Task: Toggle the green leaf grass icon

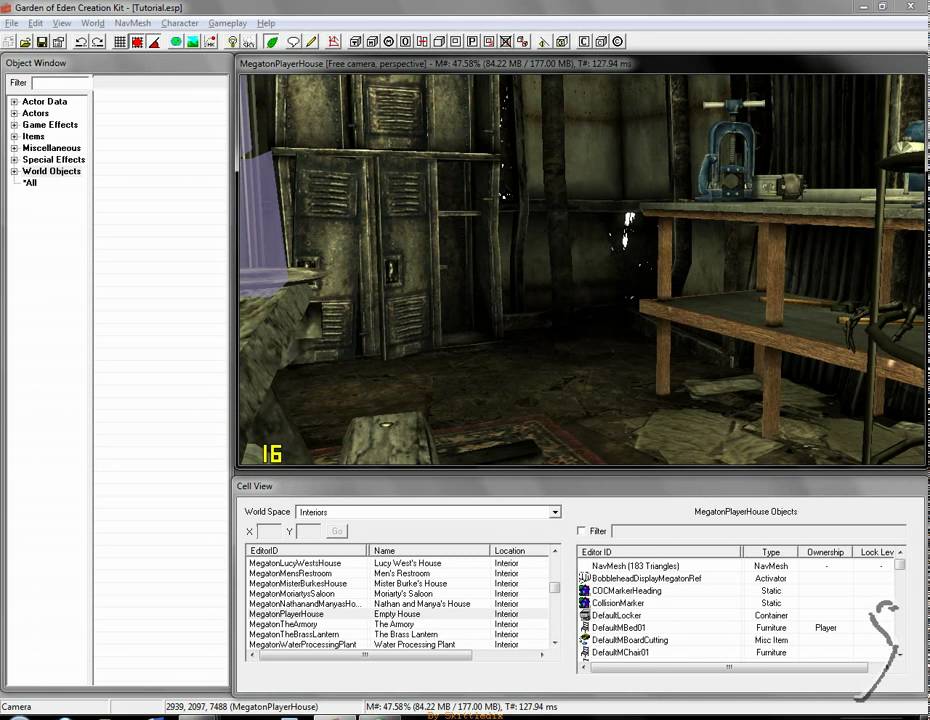Action: point(272,42)
